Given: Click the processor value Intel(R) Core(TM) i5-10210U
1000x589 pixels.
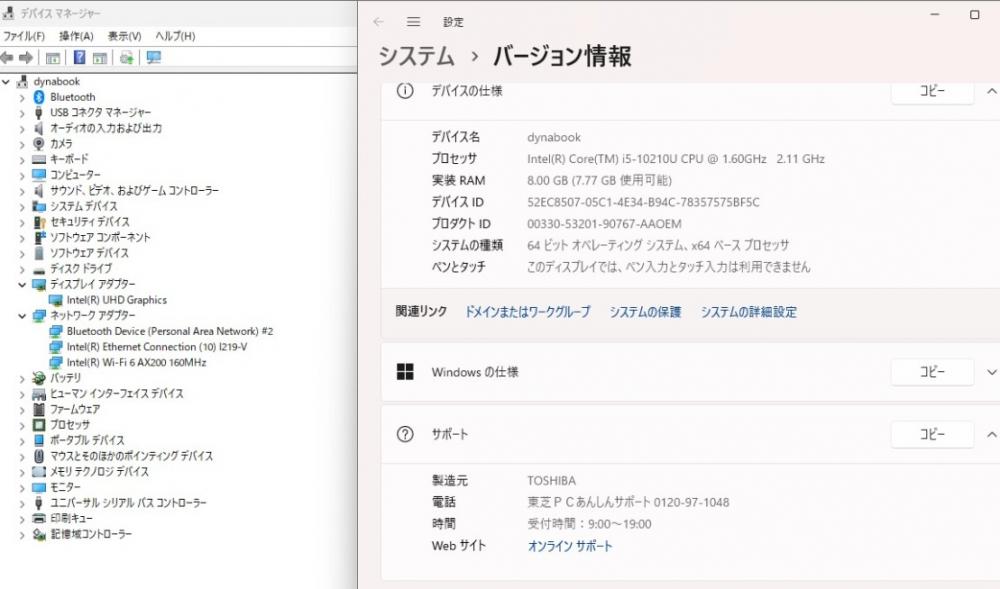Looking at the screenshot, I should coord(676,159).
